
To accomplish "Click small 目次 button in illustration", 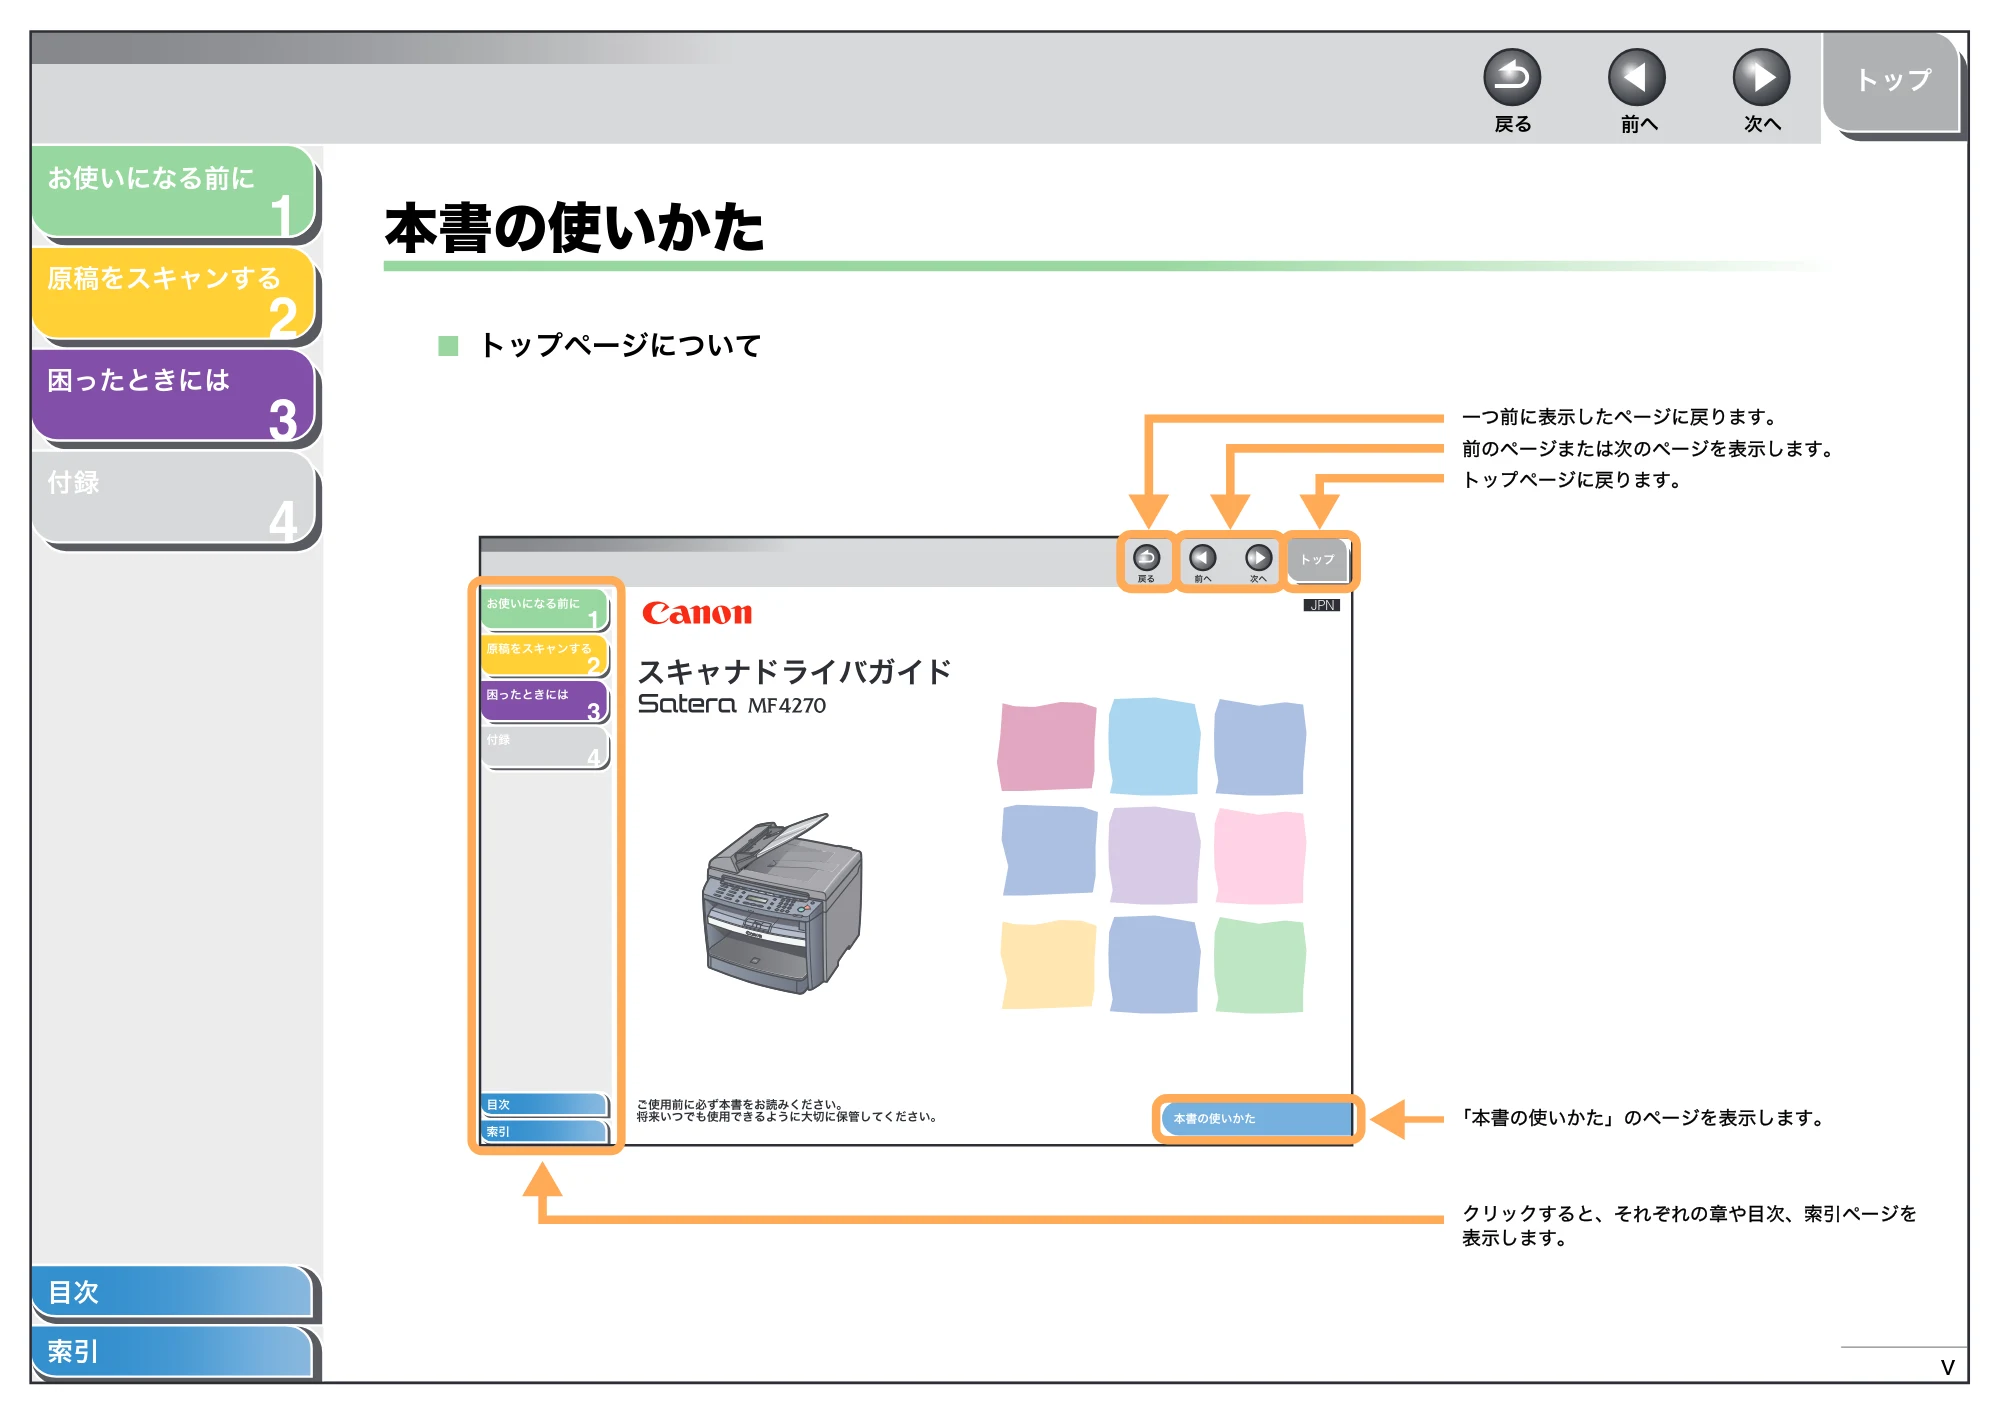I will [x=545, y=1104].
